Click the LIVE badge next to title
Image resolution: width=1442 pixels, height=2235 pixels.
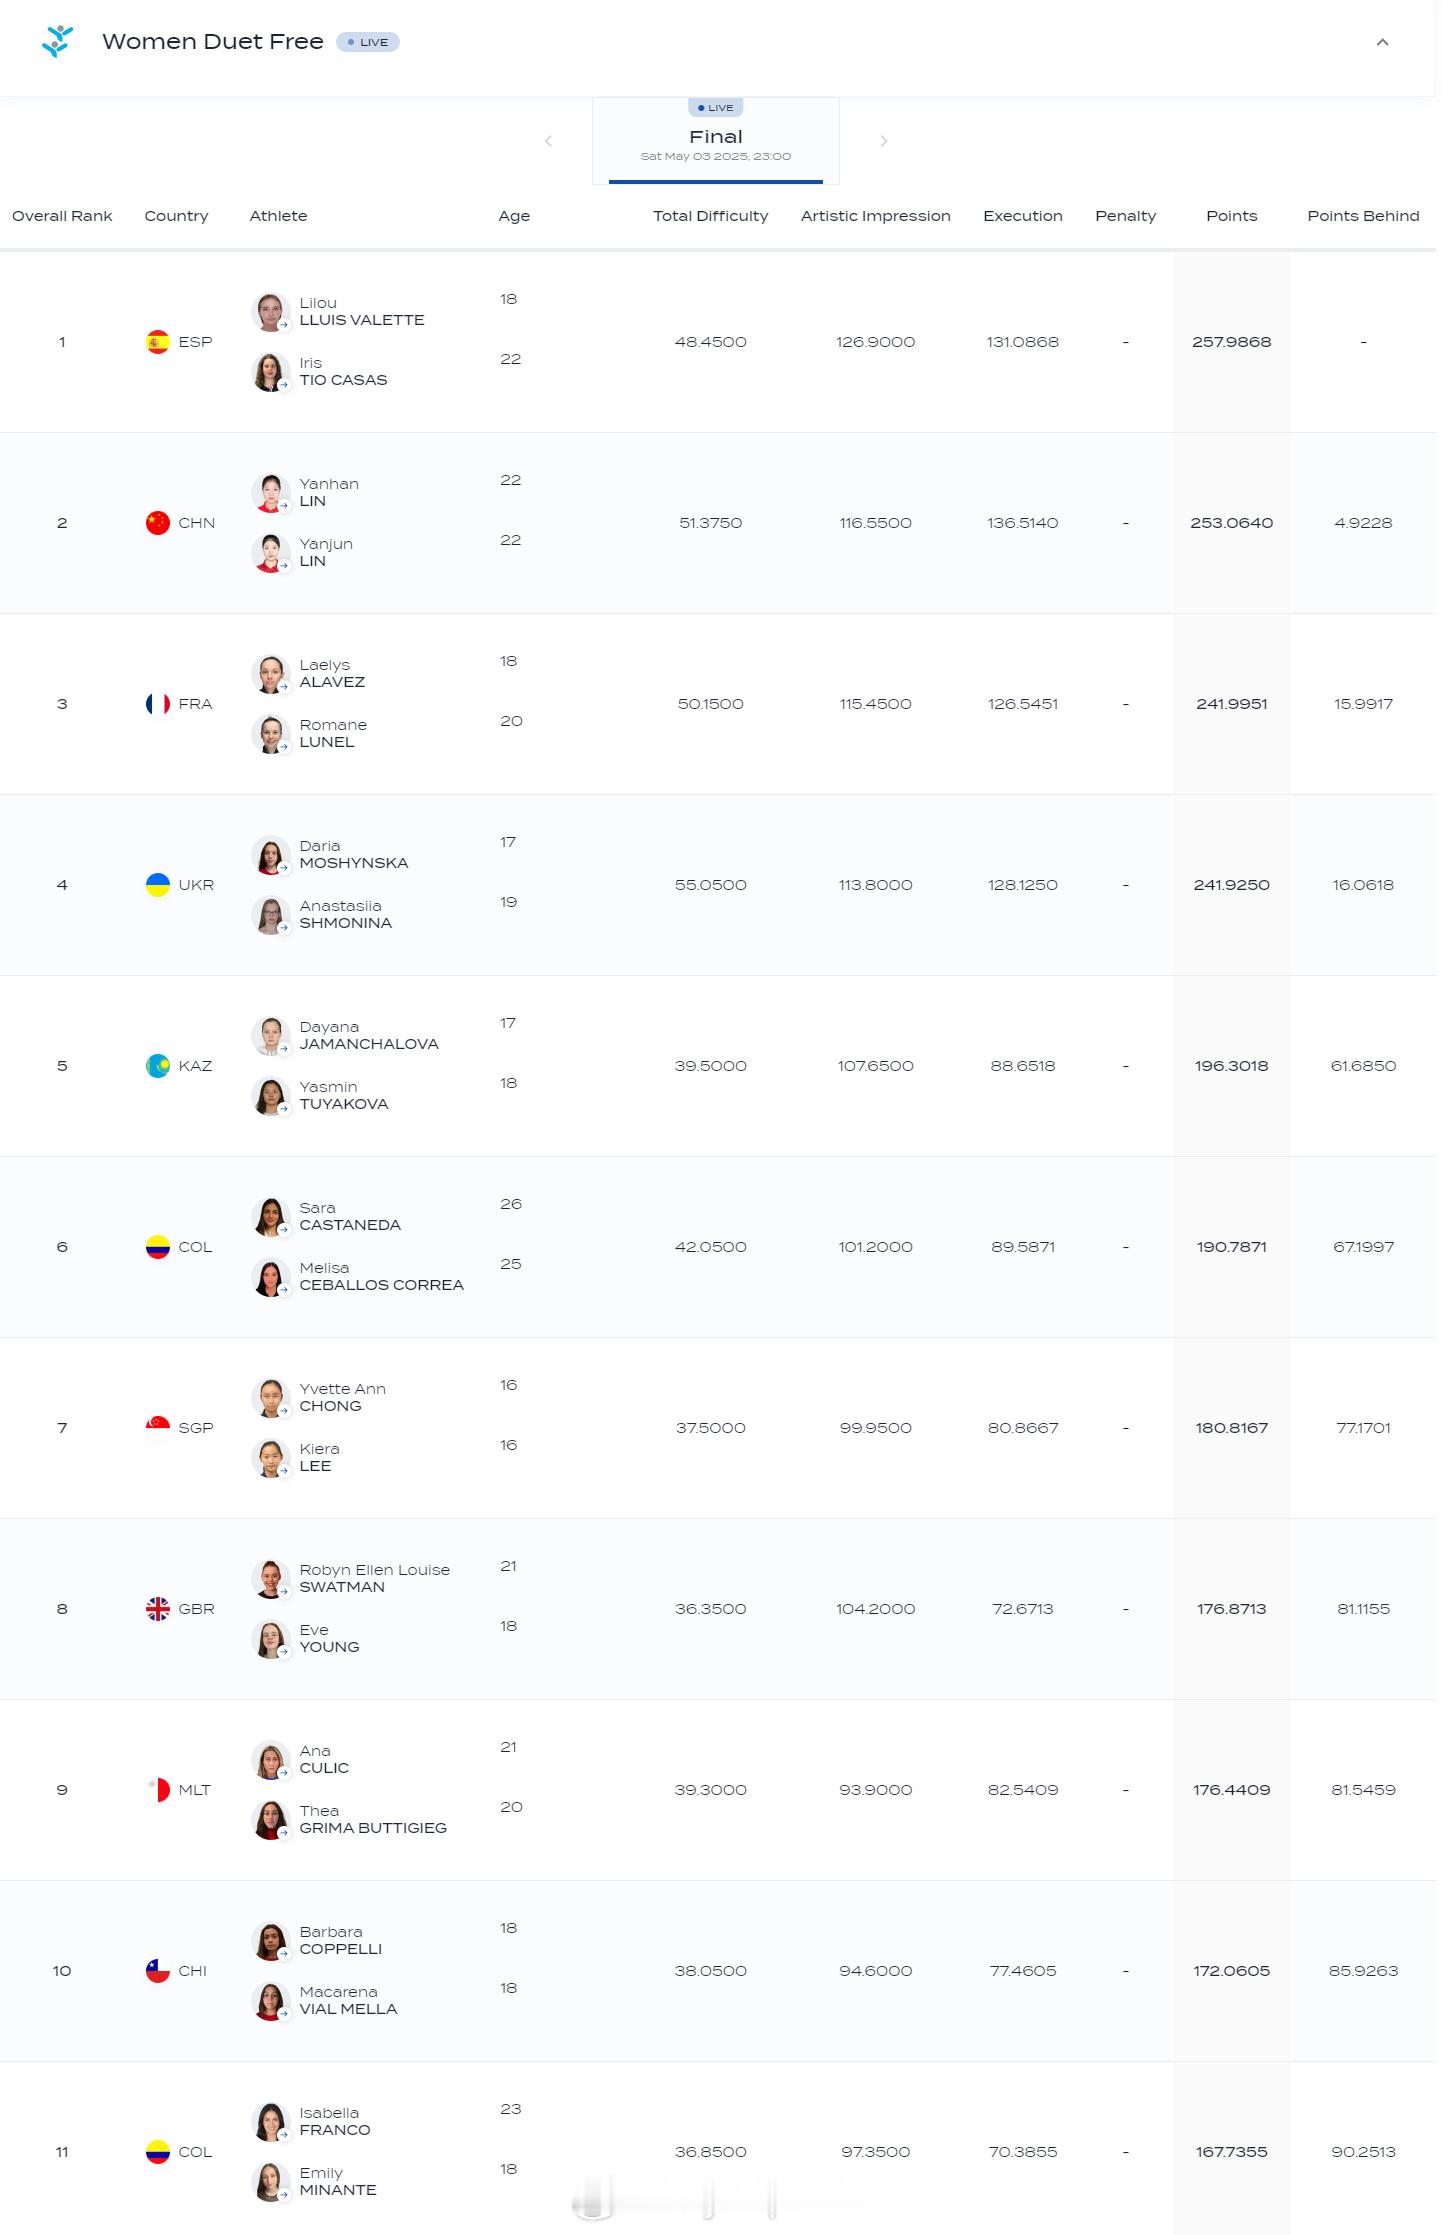click(x=368, y=42)
